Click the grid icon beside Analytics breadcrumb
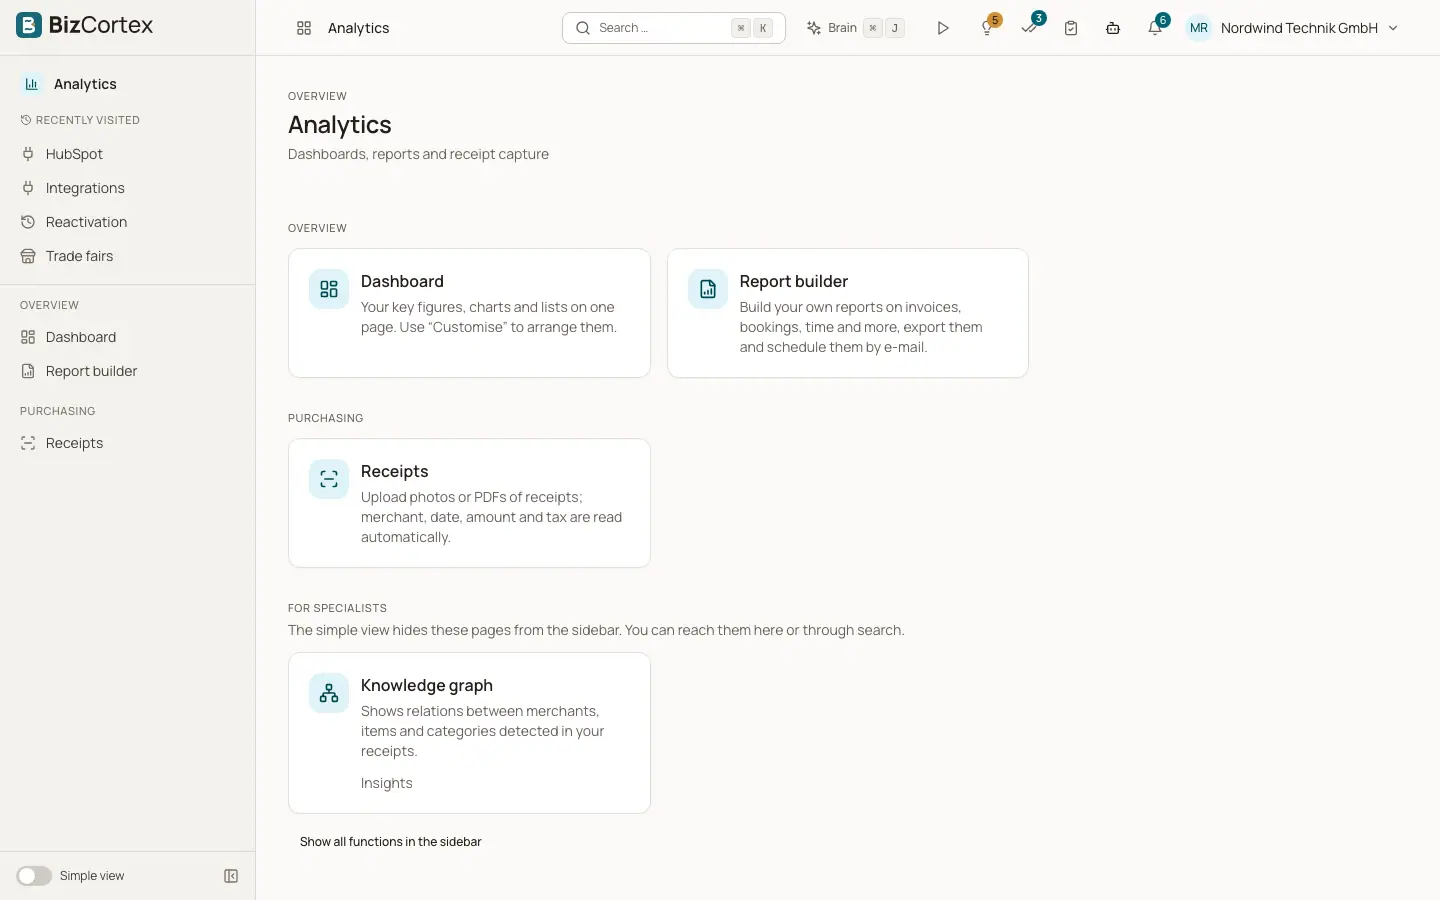 click(304, 28)
